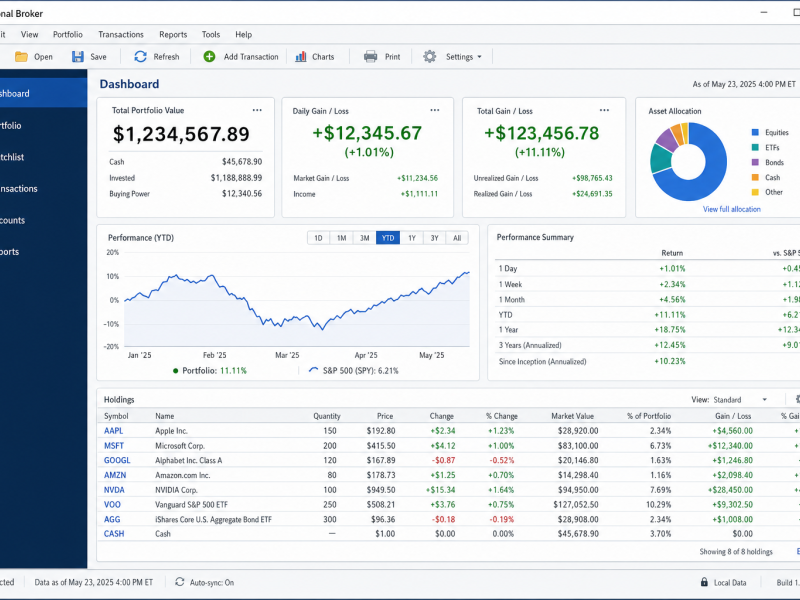
Task: Click the Local Data lock icon
Action: tap(704, 582)
